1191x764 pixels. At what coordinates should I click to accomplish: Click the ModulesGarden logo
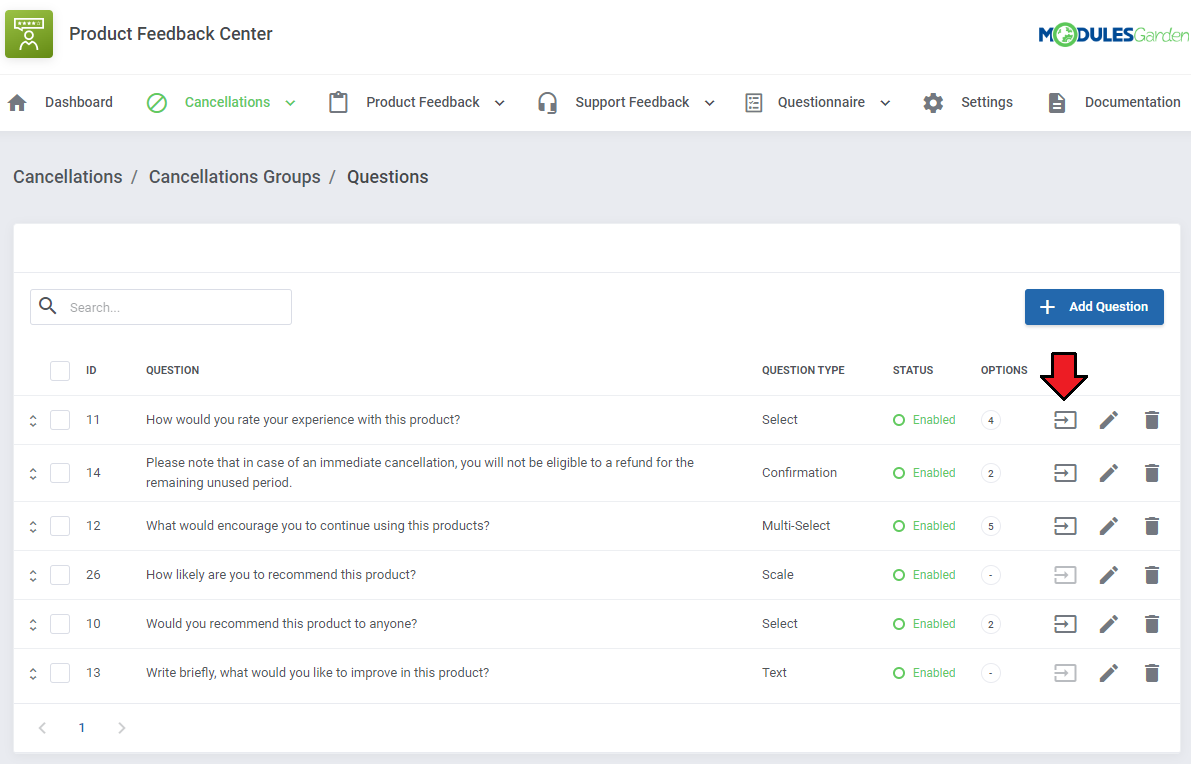click(1113, 34)
